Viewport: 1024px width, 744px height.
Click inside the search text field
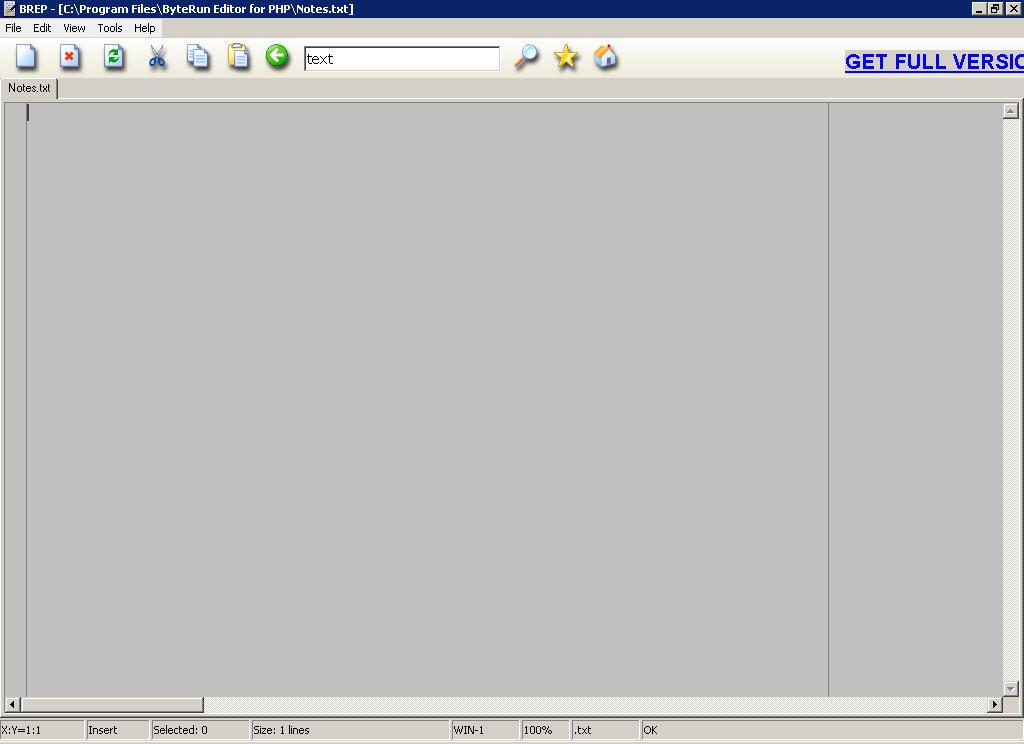pos(400,58)
